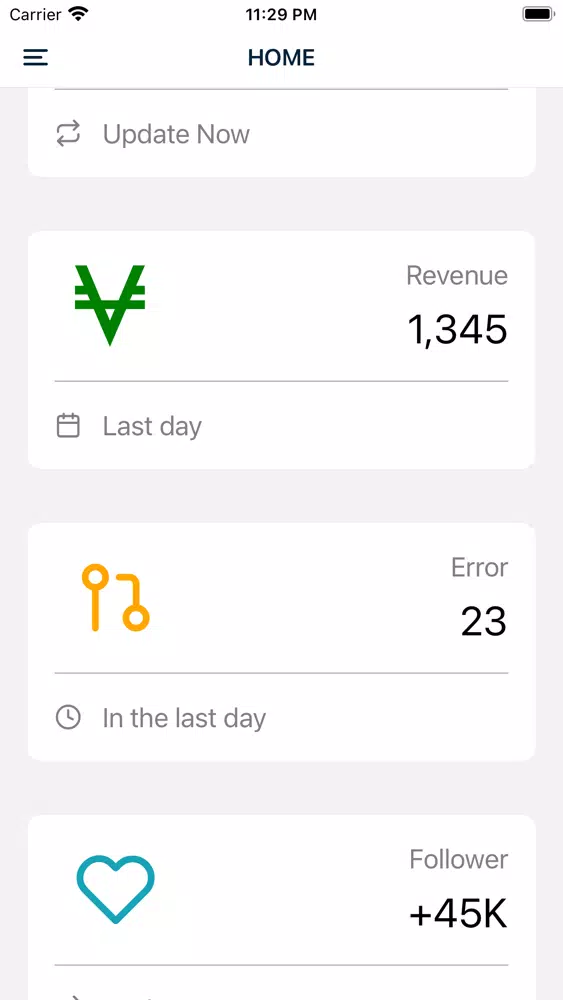Tap the error count 23
This screenshot has width=563, height=1000.
click(484, 621)
